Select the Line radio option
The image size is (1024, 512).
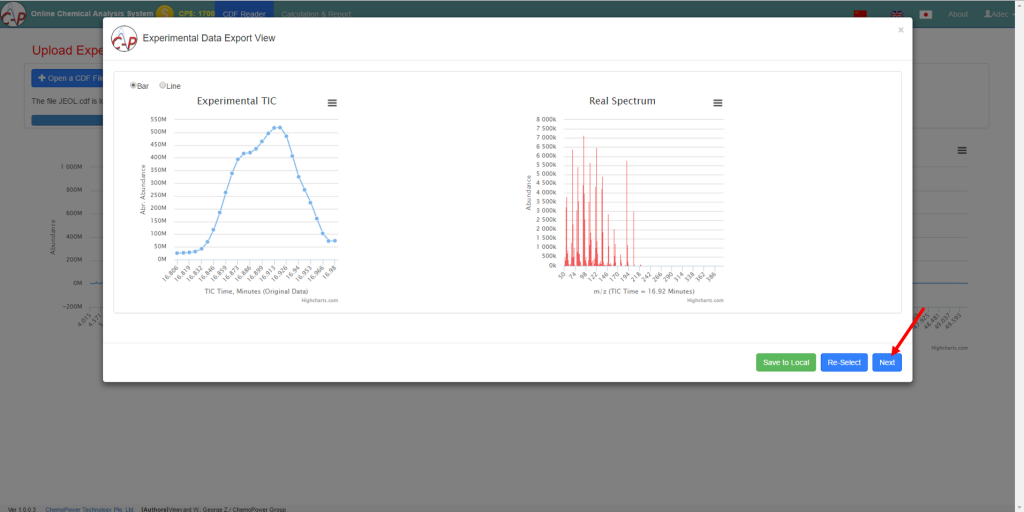163,86
